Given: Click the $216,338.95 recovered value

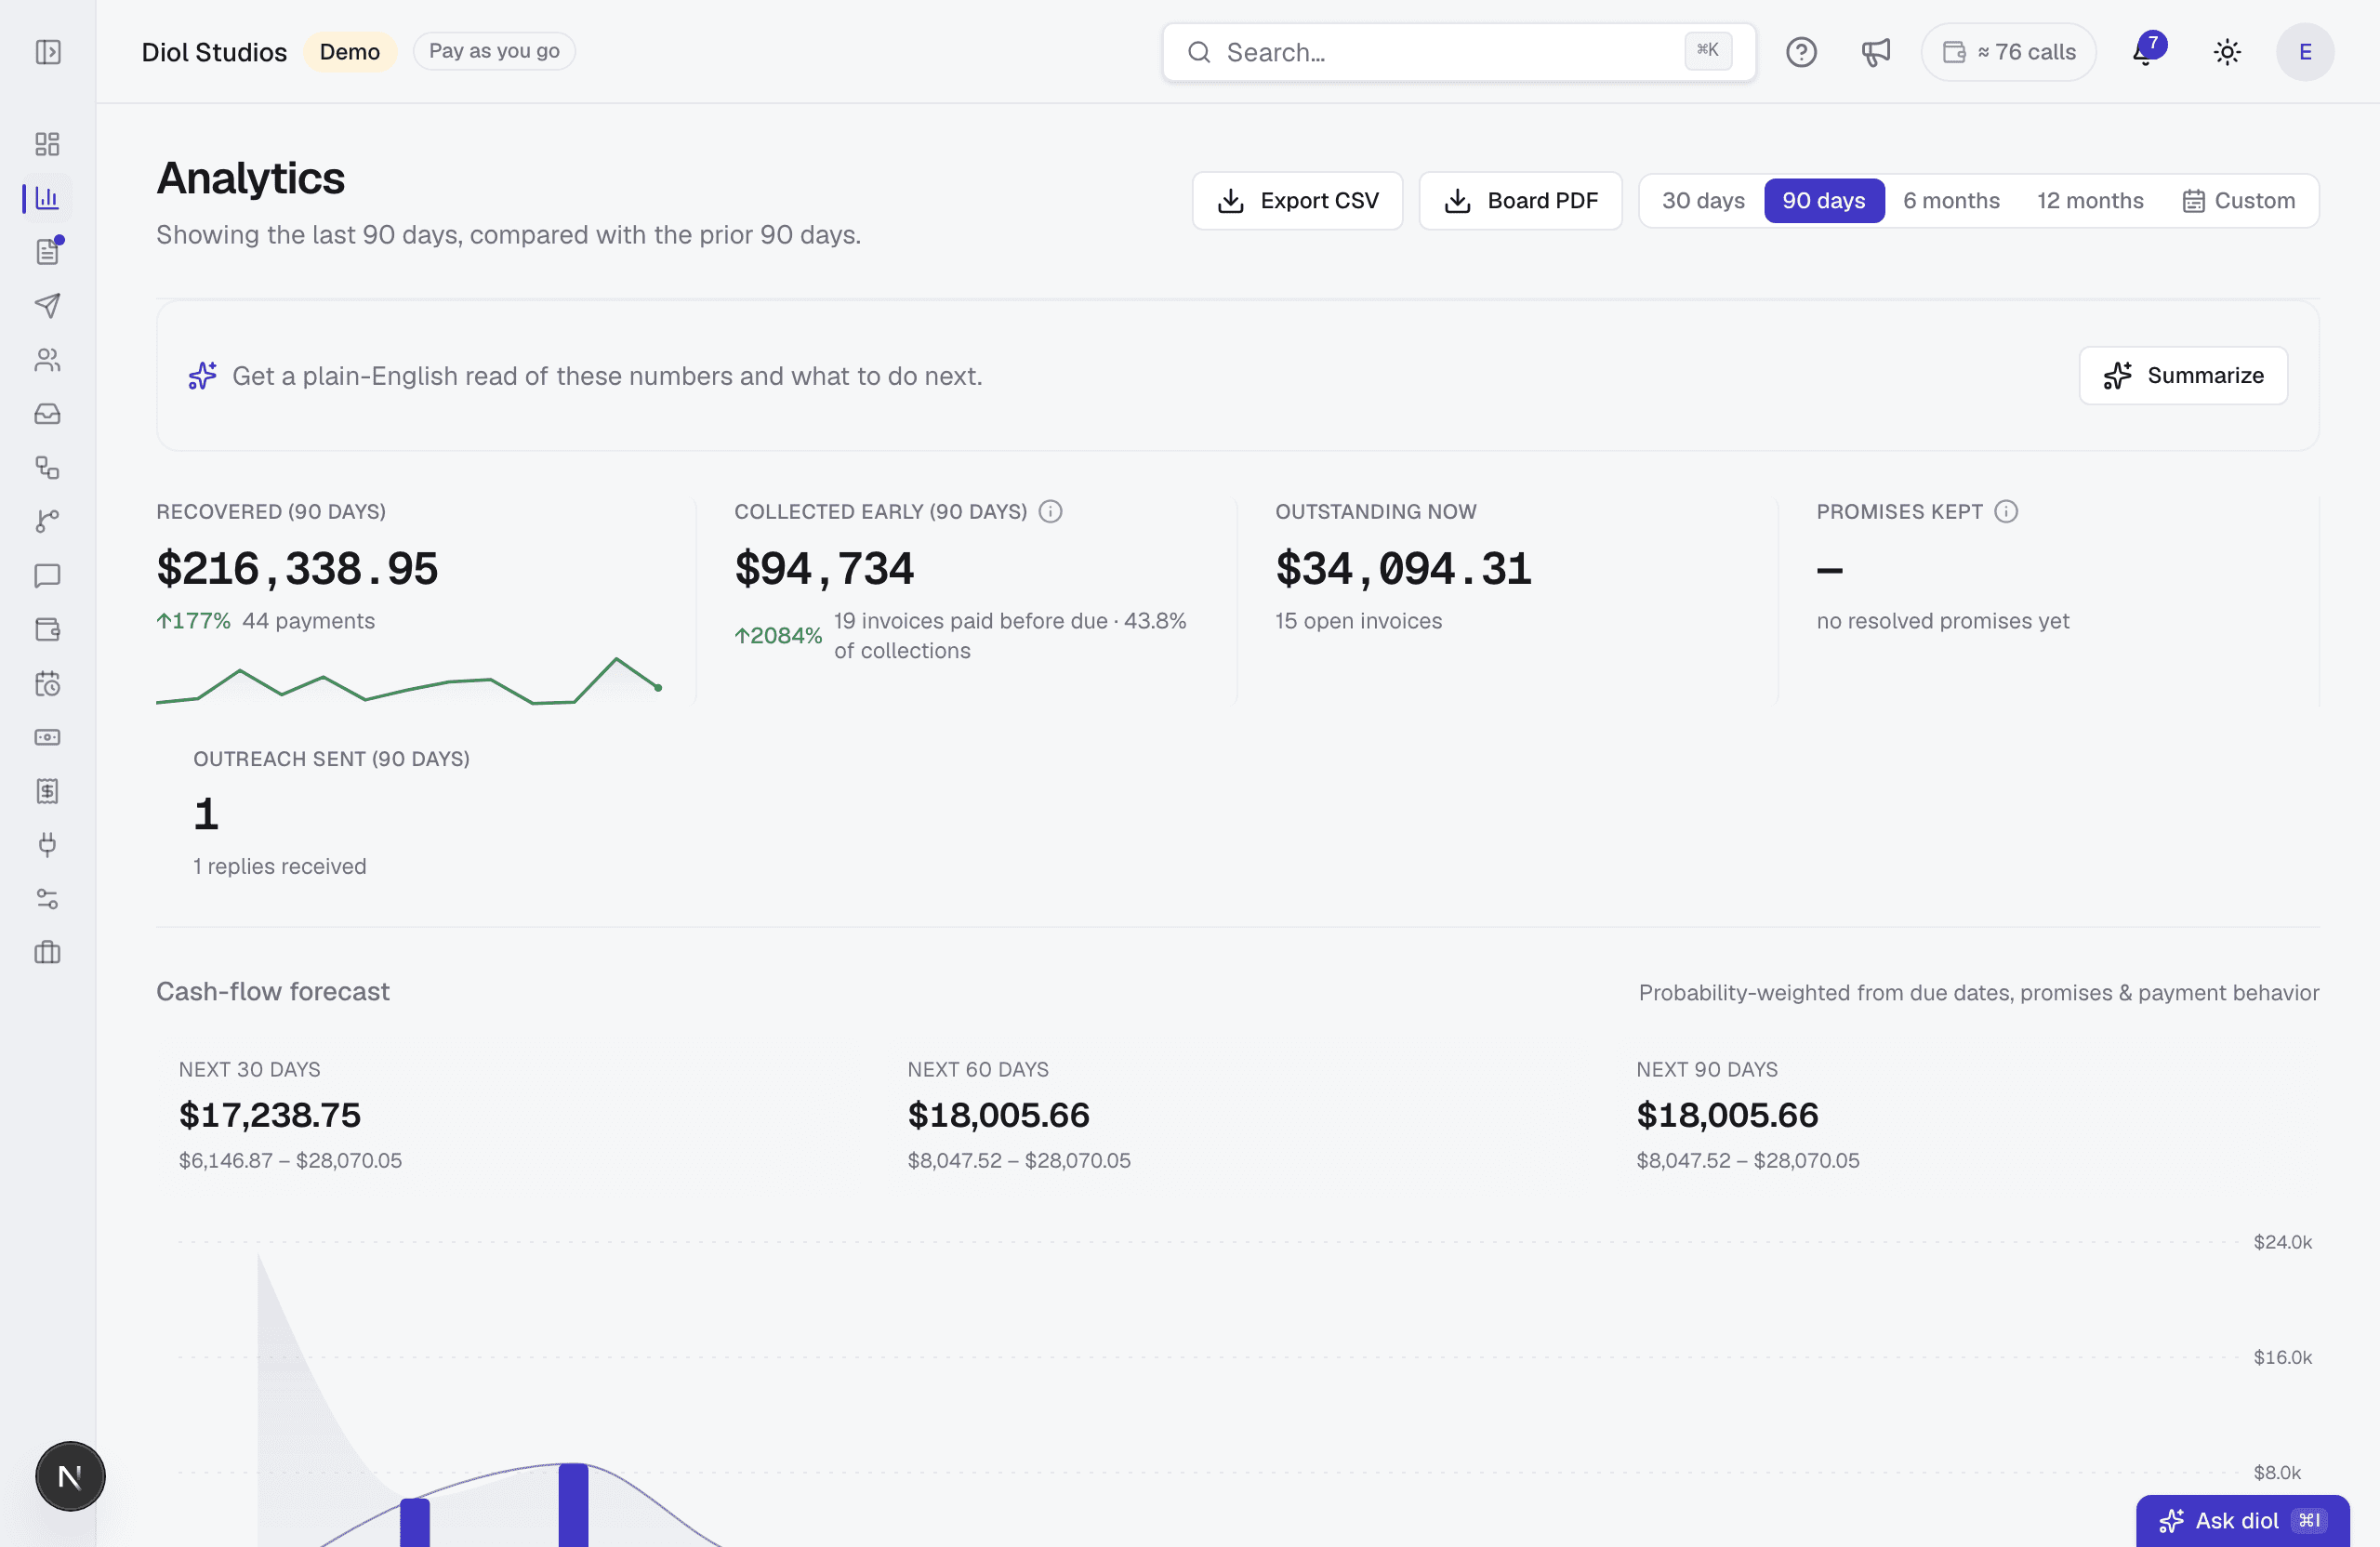Looking at the screenshot, I should click(x=297, y=569).
